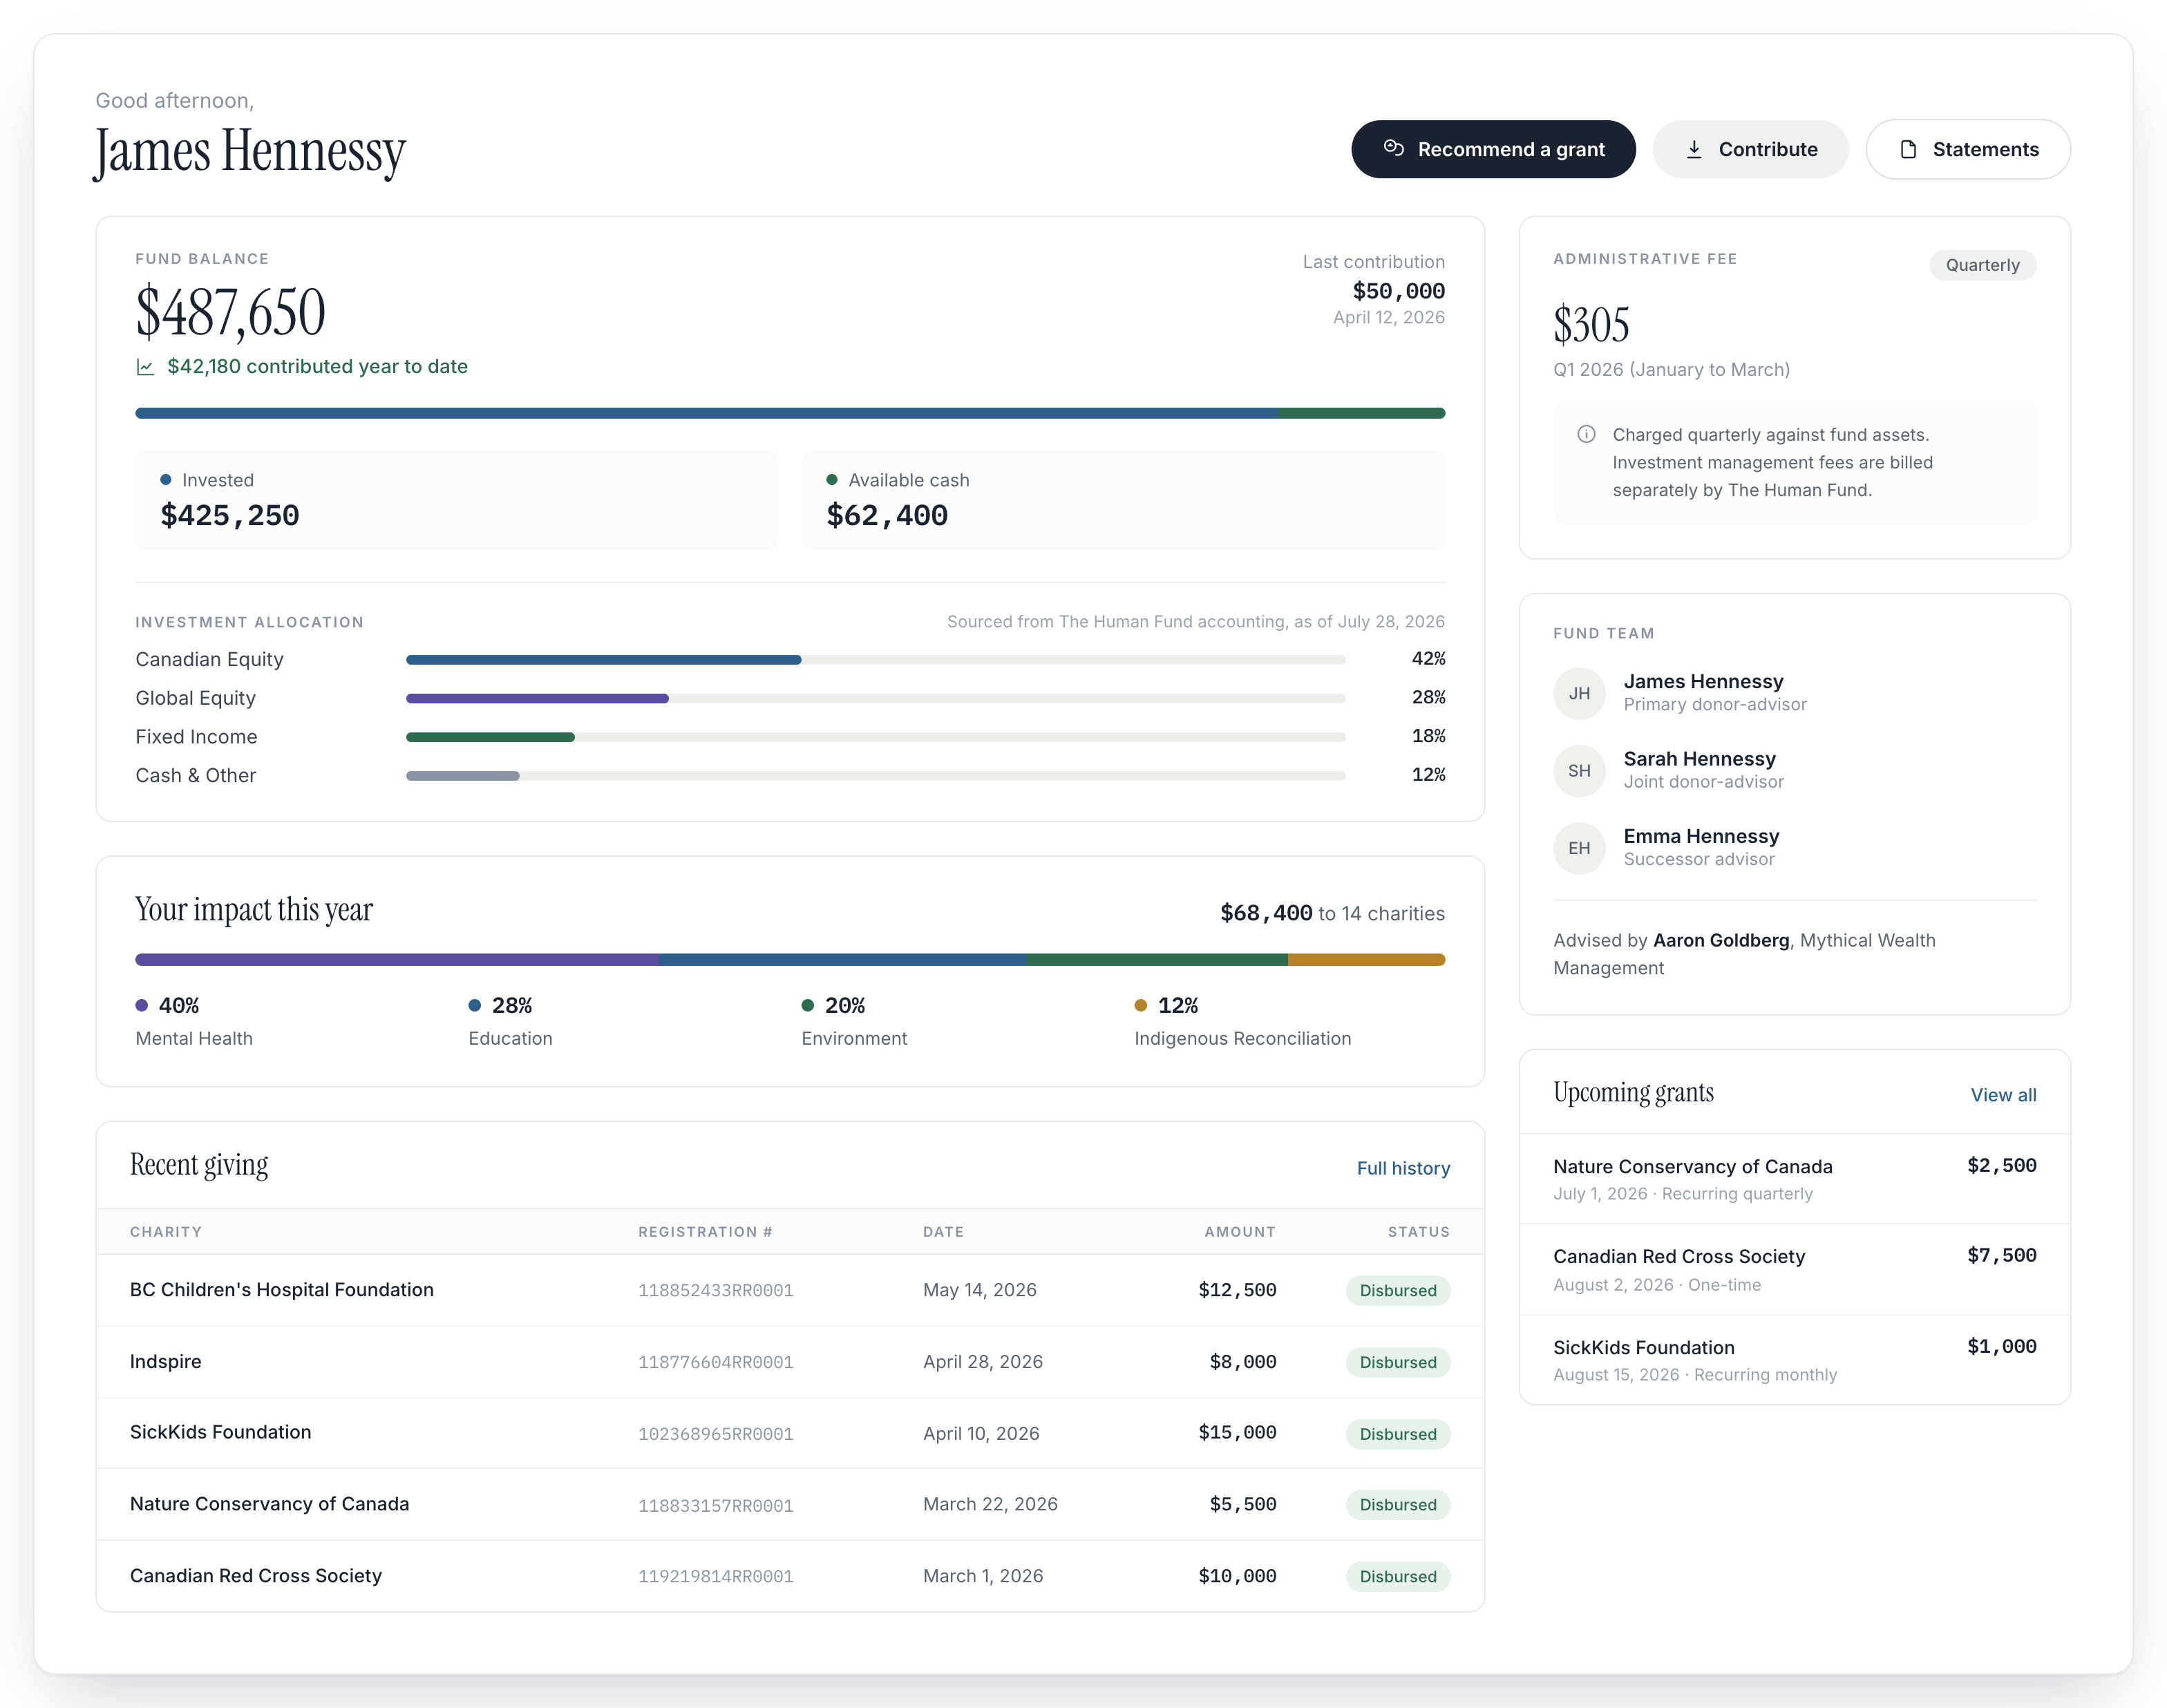Click the amber dot beside 12% Indigenous Reconciliation
Screen dimensions: 2167x1708
click(1141, 1005)
